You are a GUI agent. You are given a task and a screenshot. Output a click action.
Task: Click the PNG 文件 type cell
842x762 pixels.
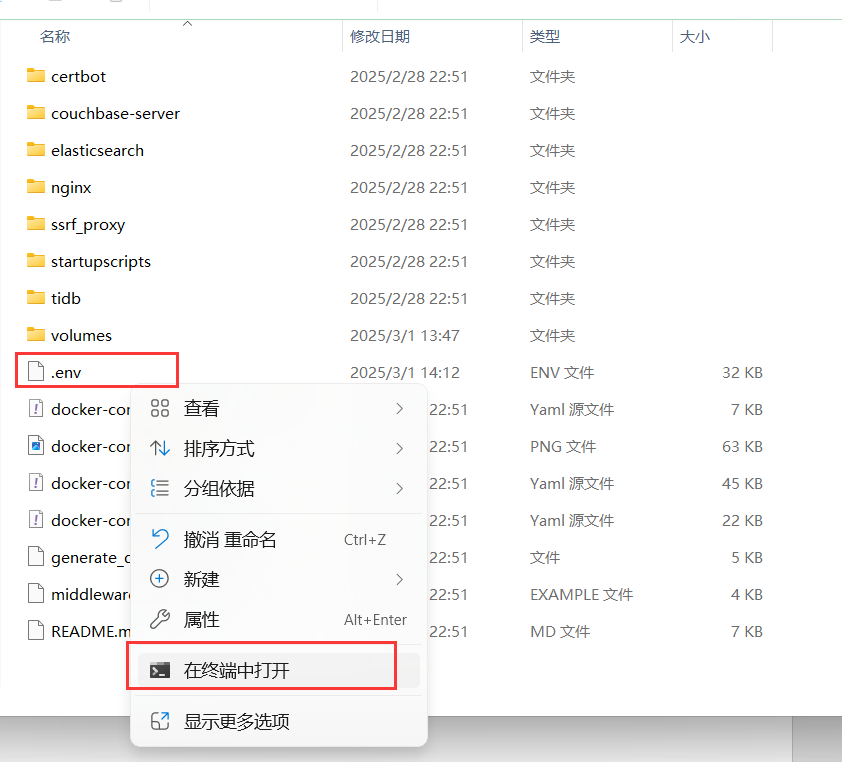coord(563,447)
